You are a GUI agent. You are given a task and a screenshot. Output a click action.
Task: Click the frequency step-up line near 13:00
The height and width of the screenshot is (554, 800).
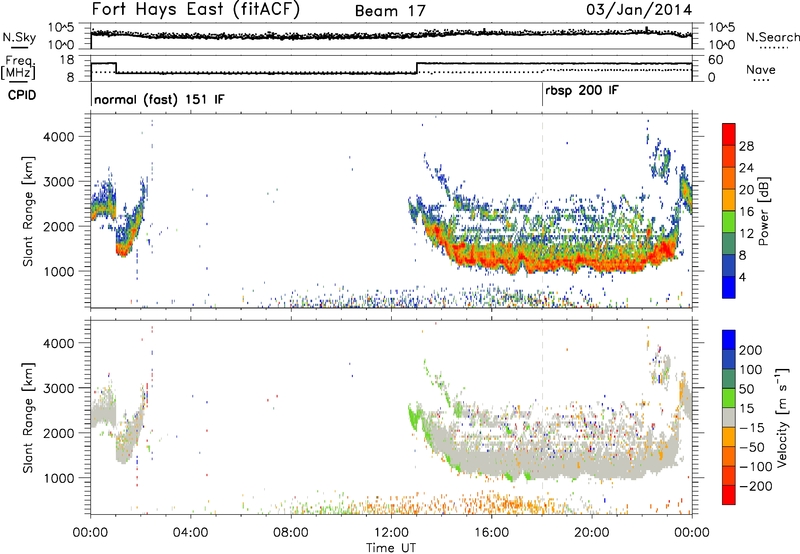[417, 68]
